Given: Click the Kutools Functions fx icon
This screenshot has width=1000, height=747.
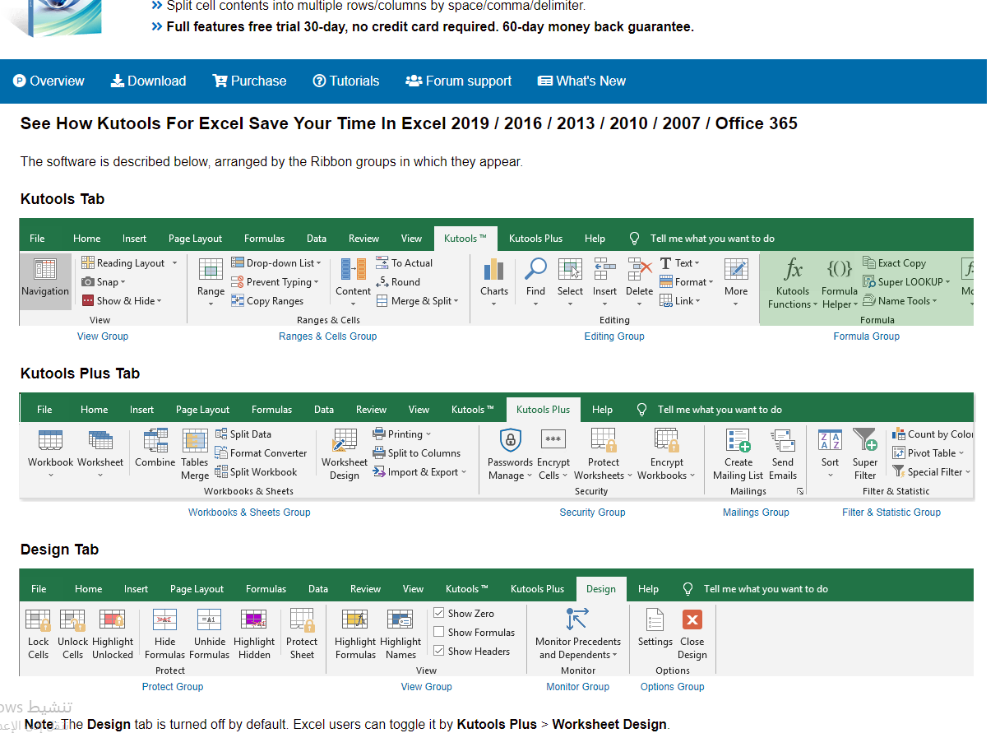Looking at the screenshot, I should click(793, 269).
